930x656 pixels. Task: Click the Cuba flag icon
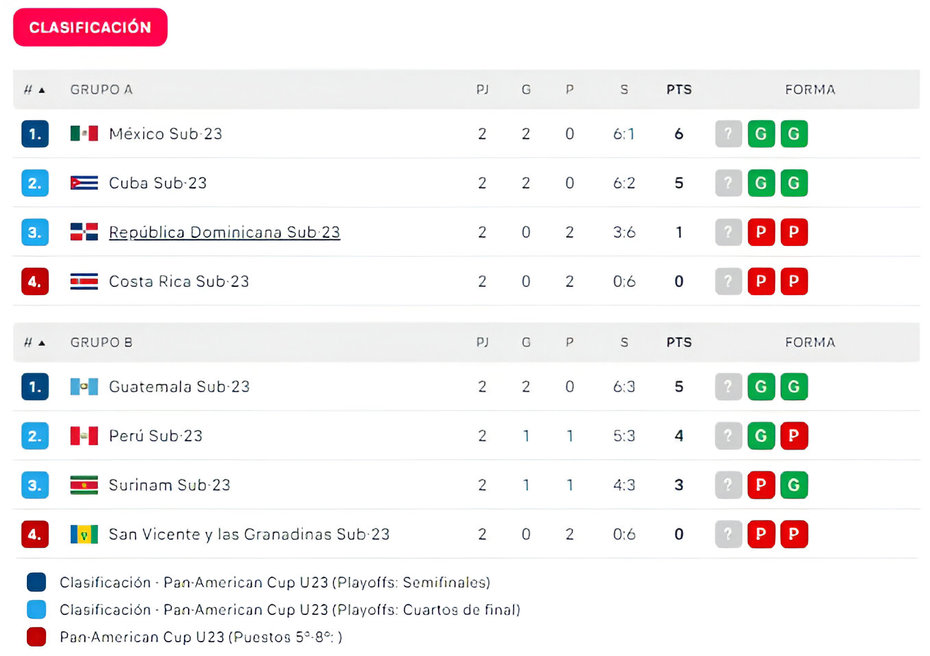point(84,183)
